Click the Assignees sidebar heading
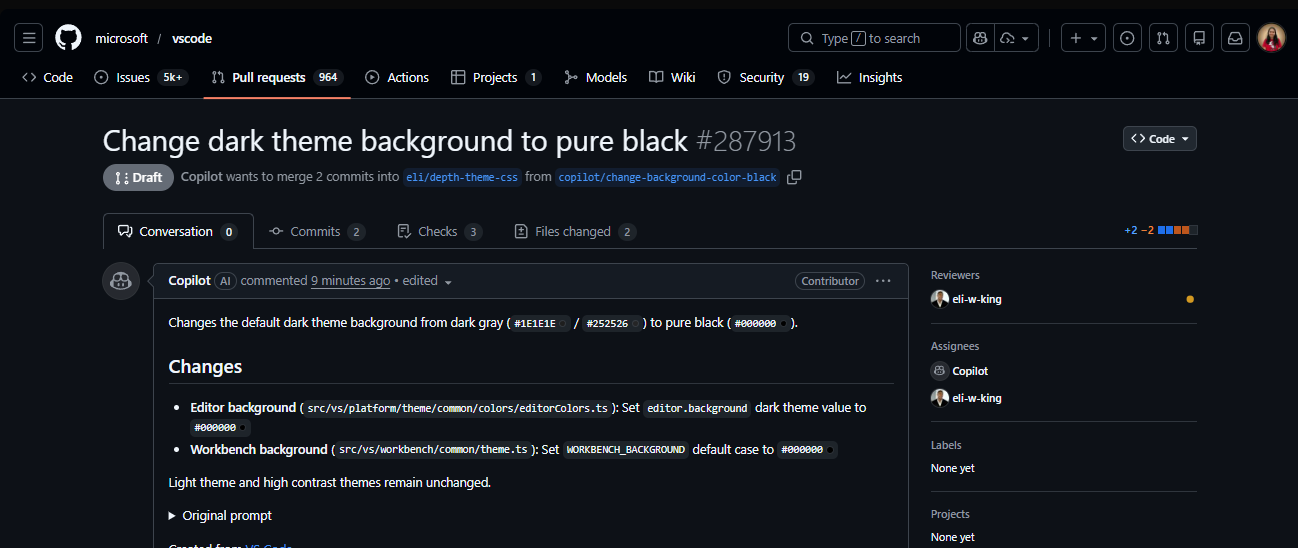This screenshot has width=1298, height=548. 955,346
